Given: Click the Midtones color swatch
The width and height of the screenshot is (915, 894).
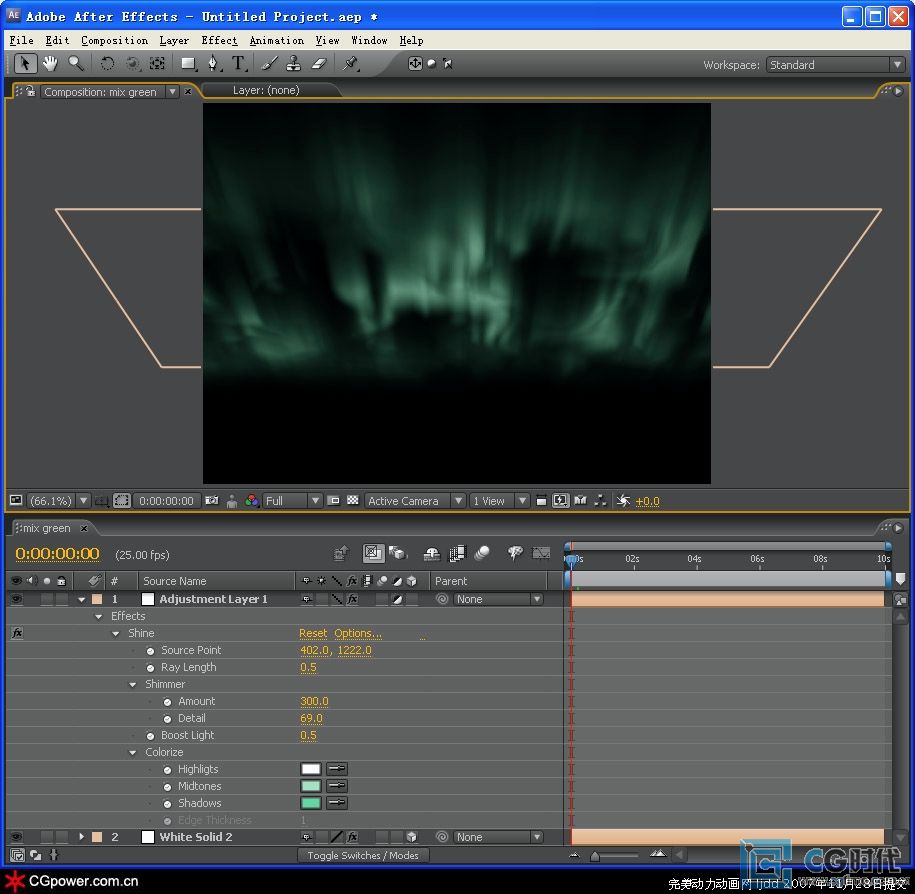Looking at the screenshot, I should coord(310,786).
